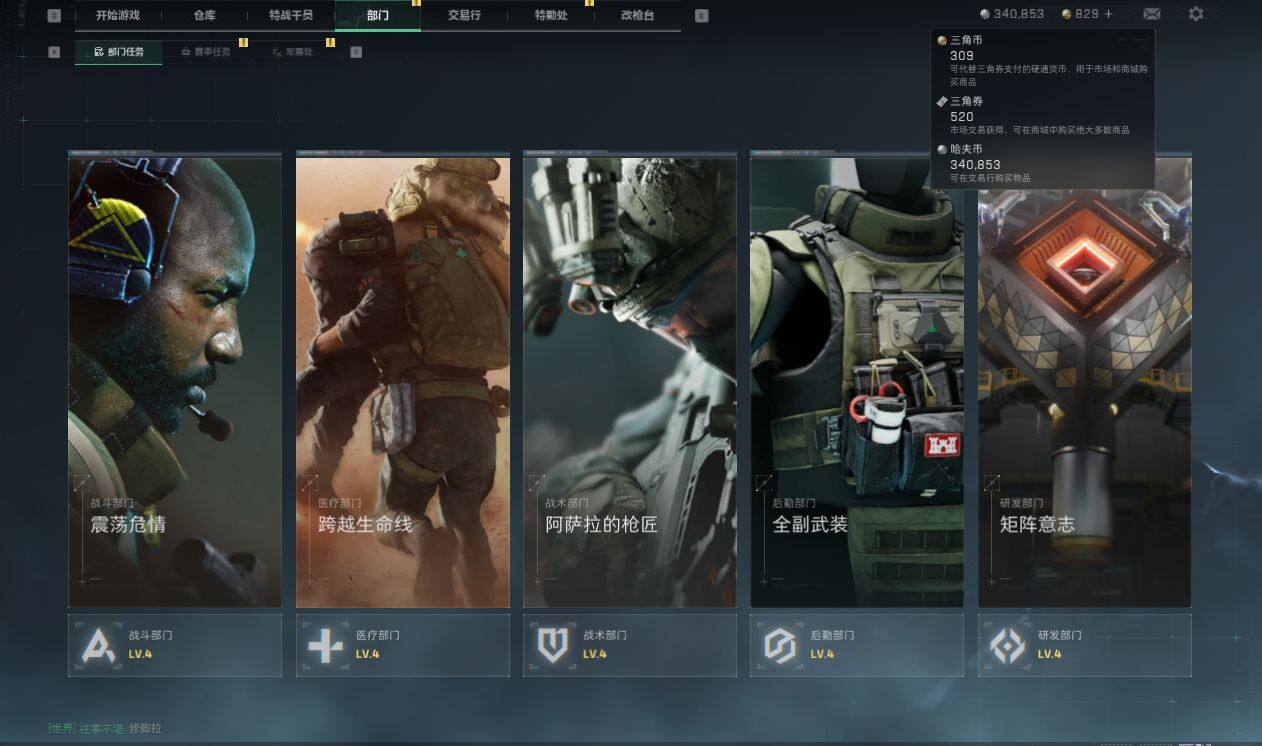Open the 赛季任务 sub-tab
Screen dimensions: 1262x746
(206, 52)
